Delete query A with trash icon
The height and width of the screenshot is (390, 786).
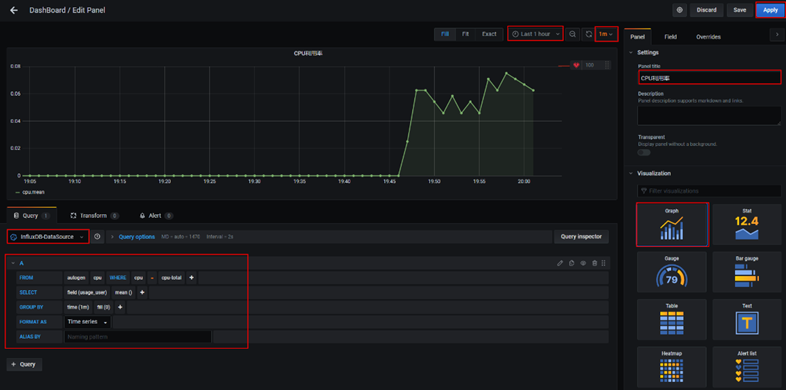click(x=595, y=263)
